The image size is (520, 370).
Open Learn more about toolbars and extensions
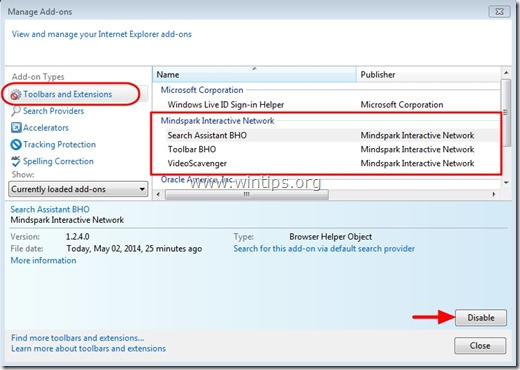(88, 349)
